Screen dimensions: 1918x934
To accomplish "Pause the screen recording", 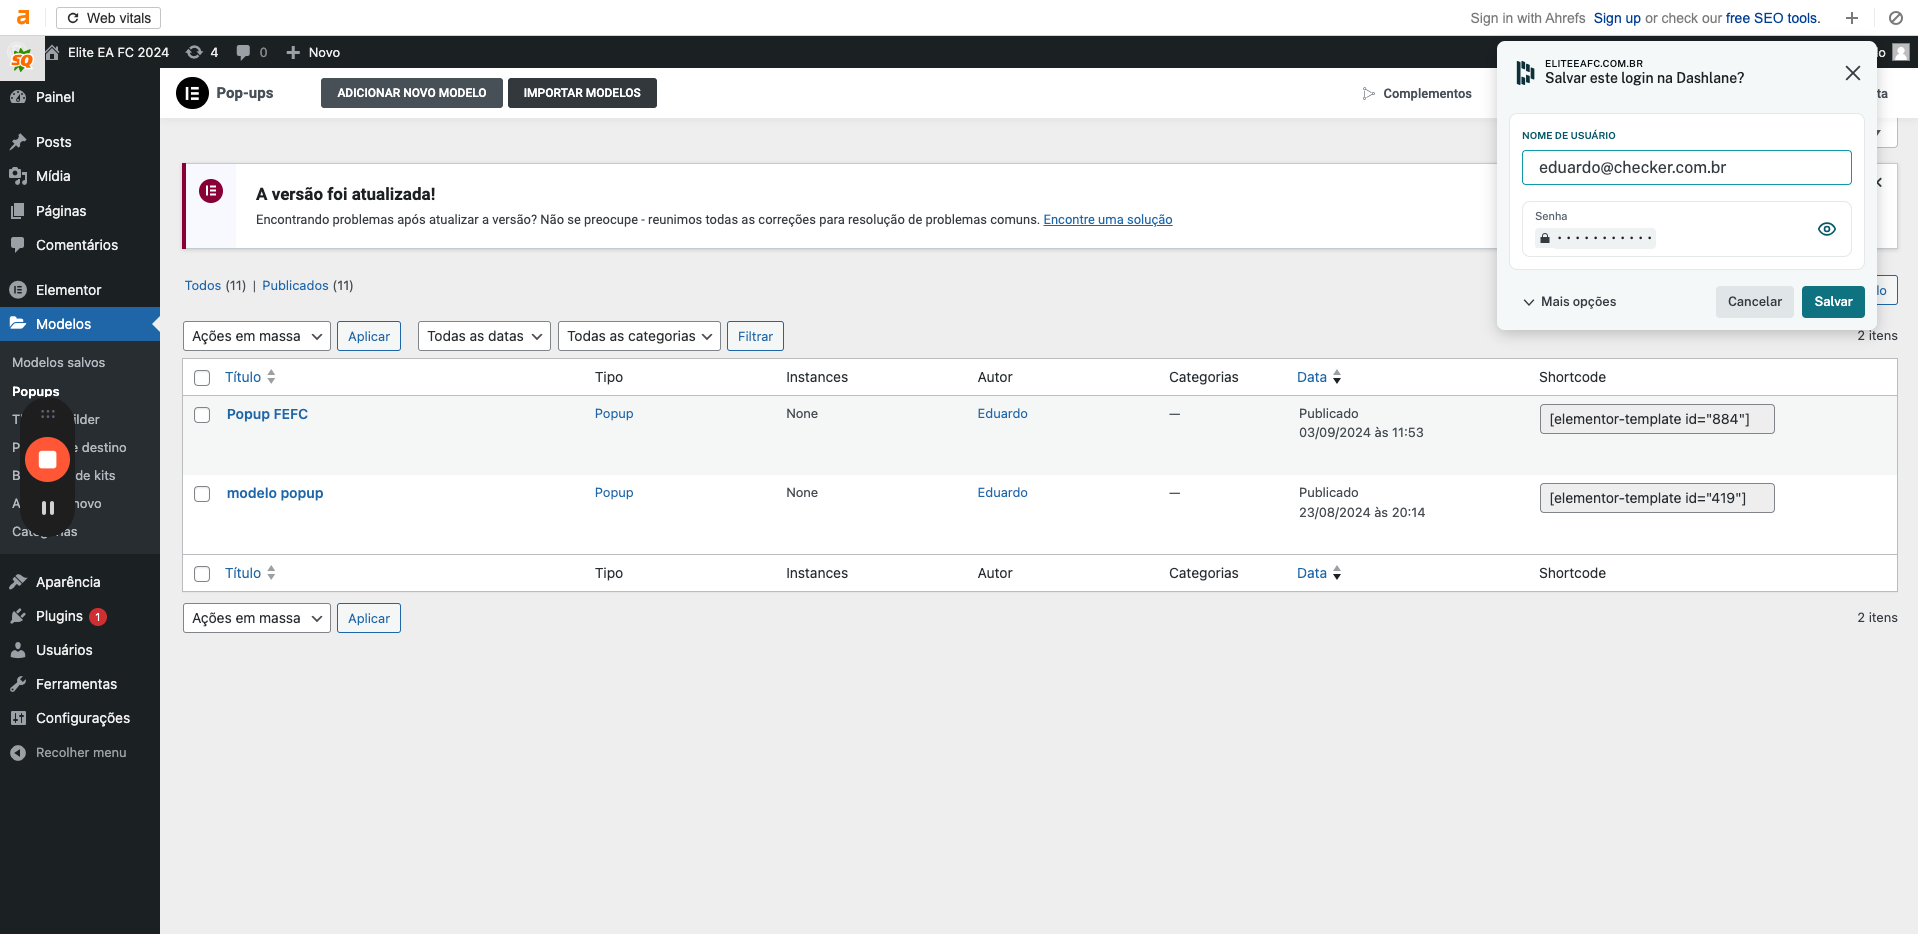I will (47, 508).
